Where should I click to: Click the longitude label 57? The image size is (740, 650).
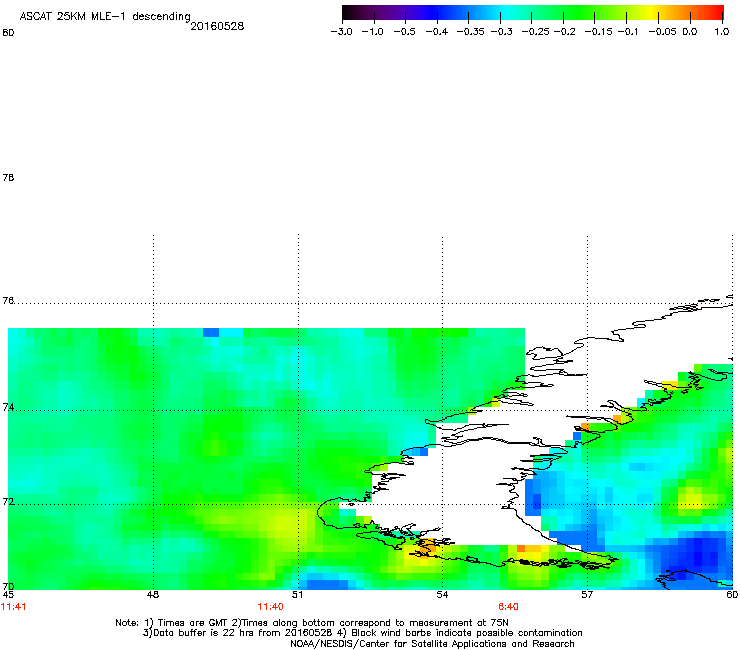tap(587, 595)
